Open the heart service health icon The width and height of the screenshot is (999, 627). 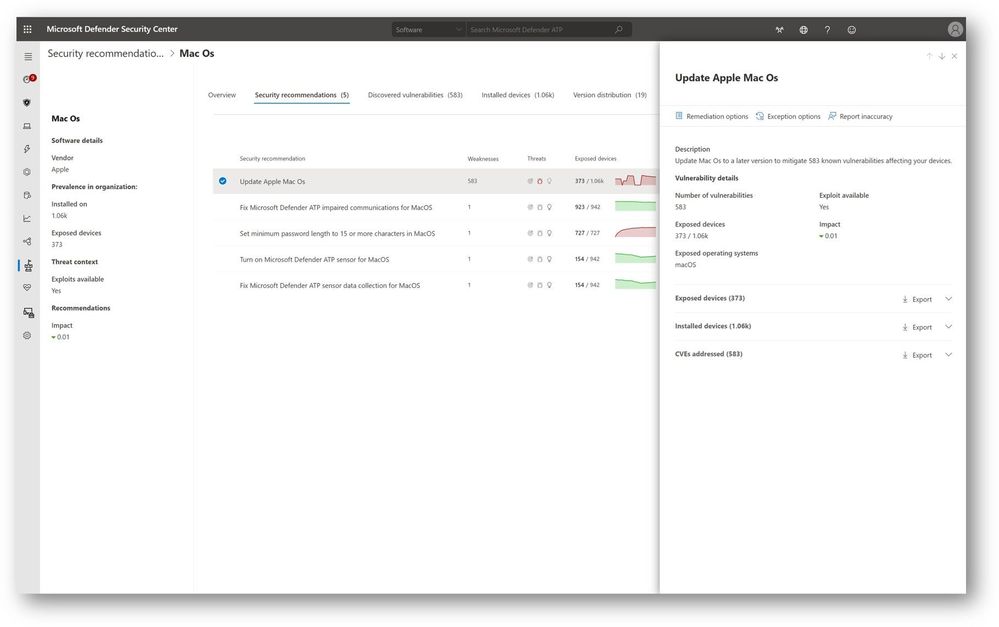(27, 287)
